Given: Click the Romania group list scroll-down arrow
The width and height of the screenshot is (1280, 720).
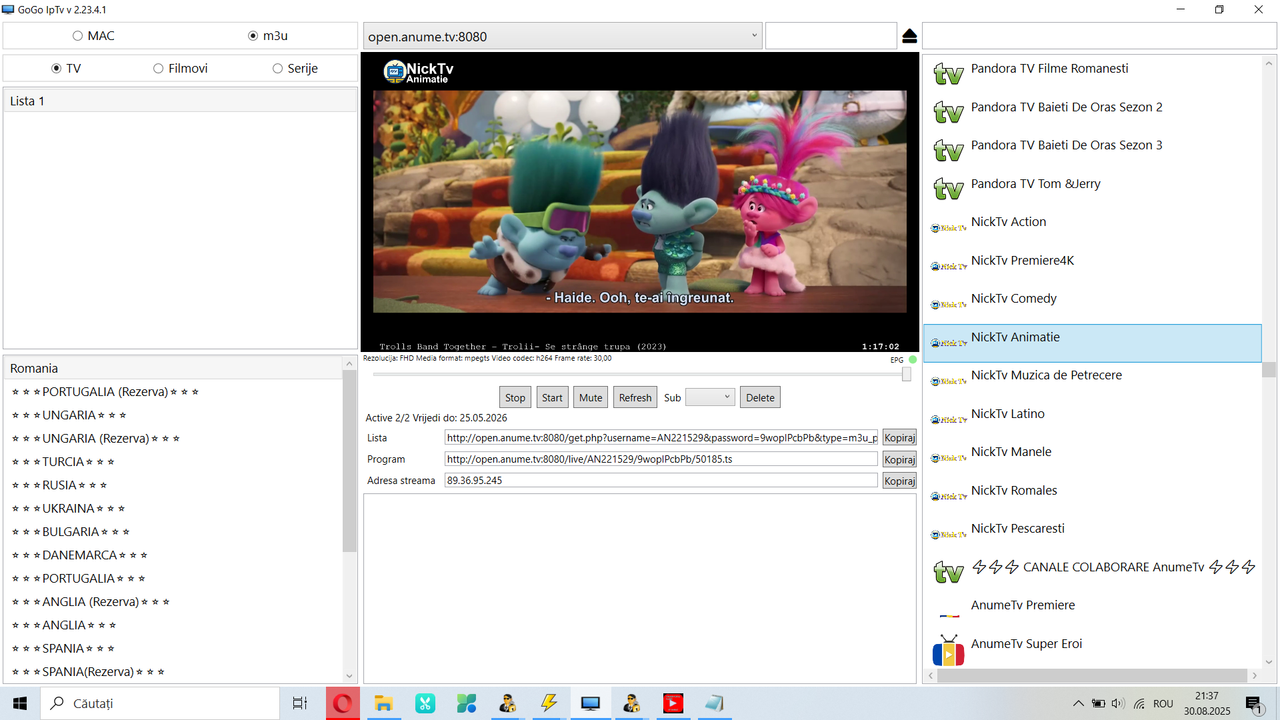Looking at the screenshot, I should (x=349, y=676).
